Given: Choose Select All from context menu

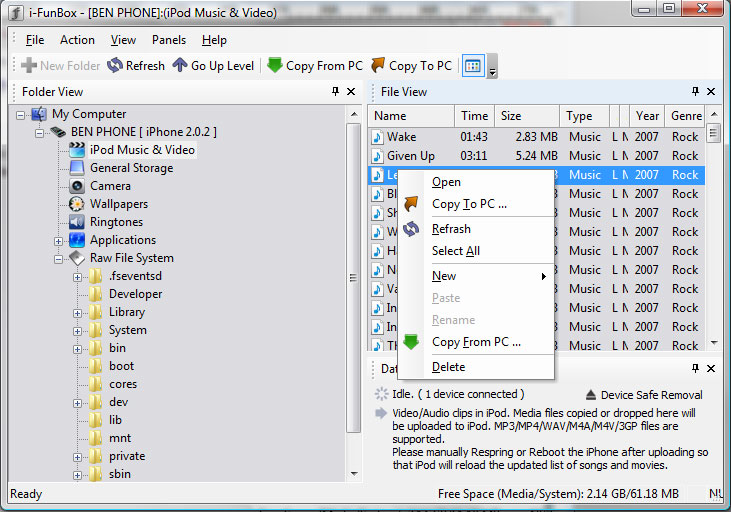Looking at the screenshot, I should (455, 251).
